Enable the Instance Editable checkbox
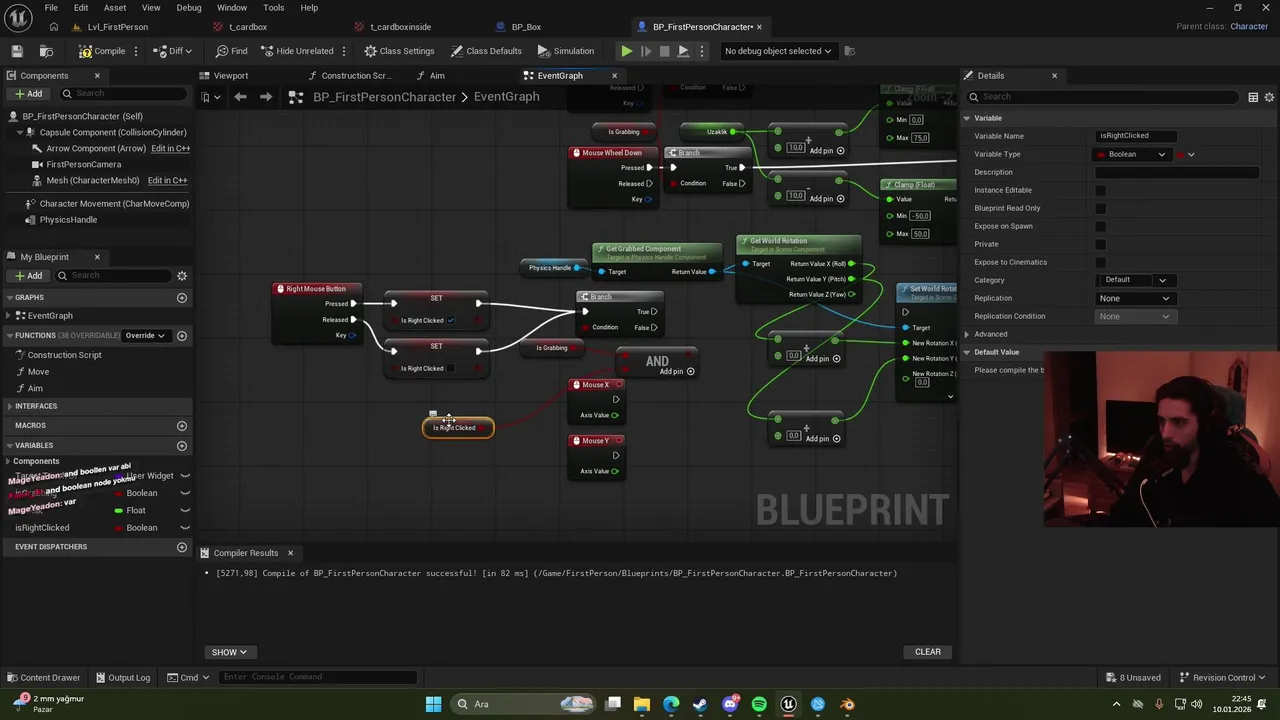This screenshot has width=1280, height=720. (1101, 190)
